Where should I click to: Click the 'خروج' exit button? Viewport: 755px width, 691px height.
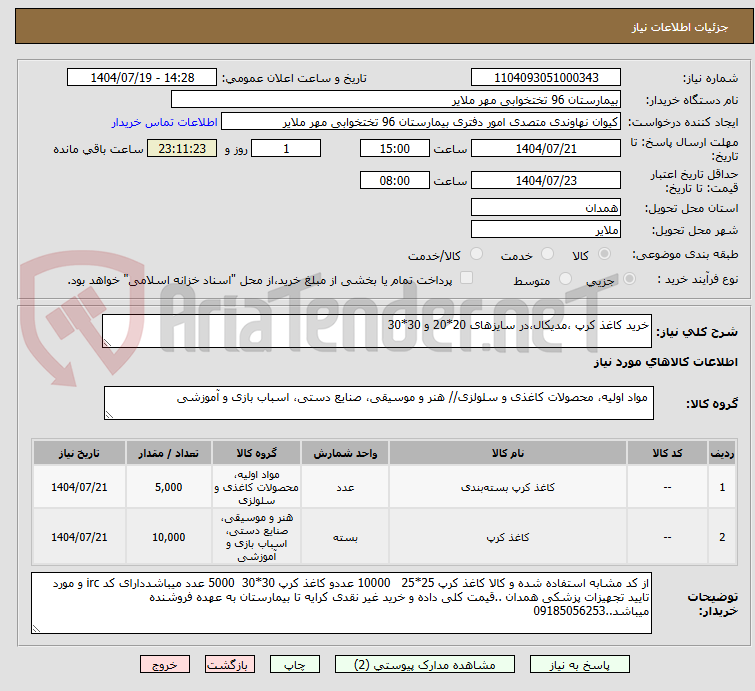165,665
